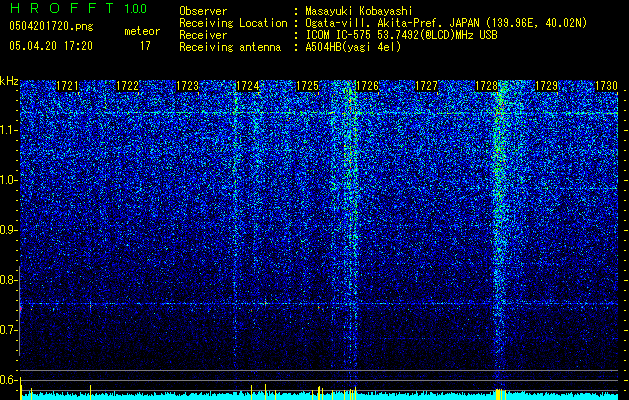
Task: Click the HROFFT 1.0.0 title text
Action: (79, 8)
